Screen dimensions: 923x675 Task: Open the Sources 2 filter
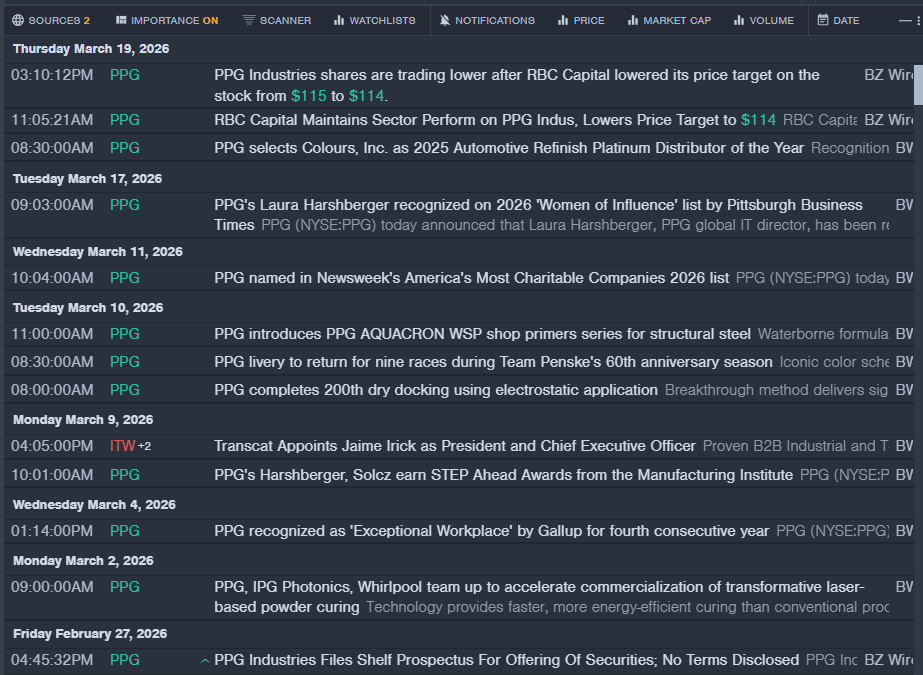51,21
